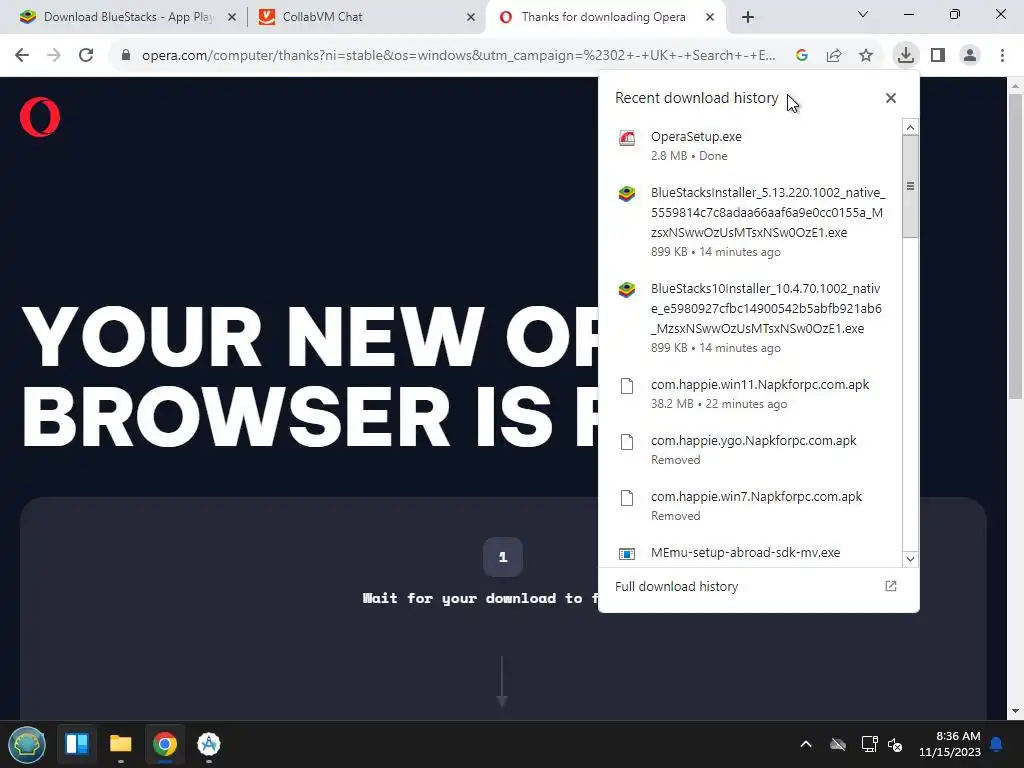The image size is (1024, 768).
Task: Click the Chrome taskbar icon
Action: click(165, 744)
